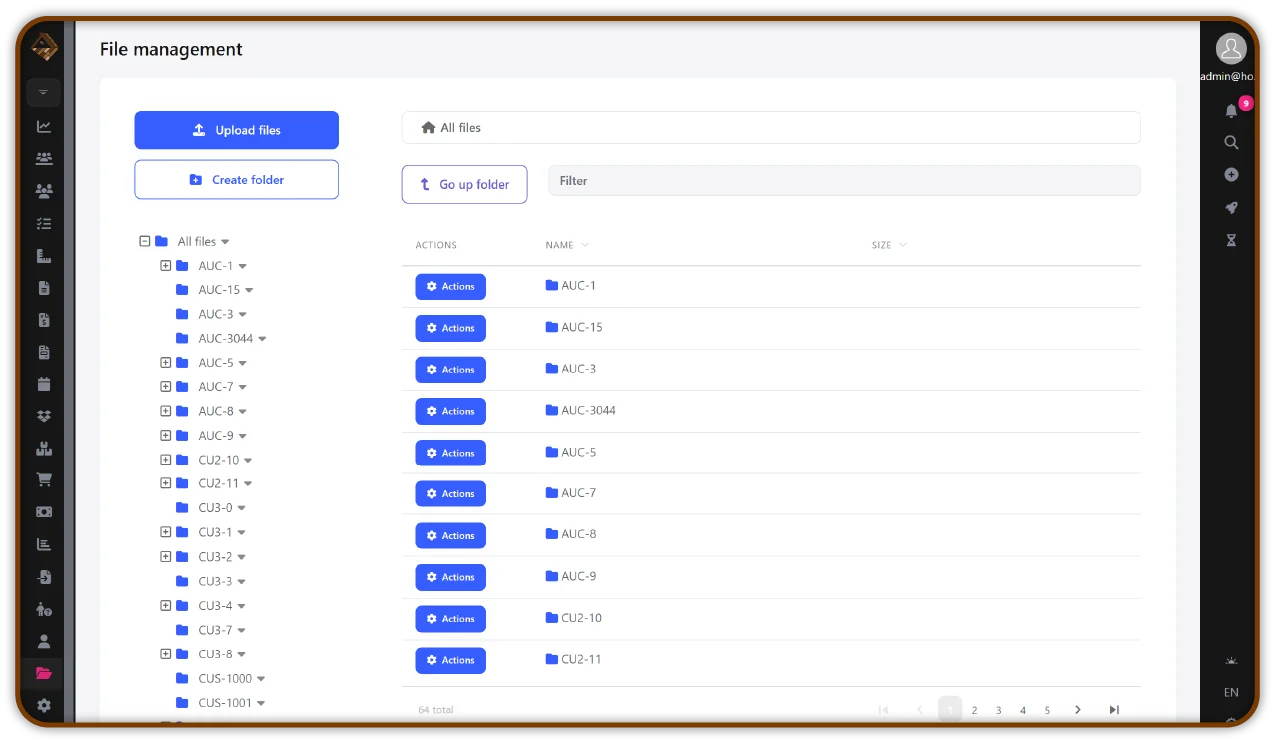1275x743 pixels.
Task: Open the line chart dashboard icon in sidebar
Action: (44, 126)
